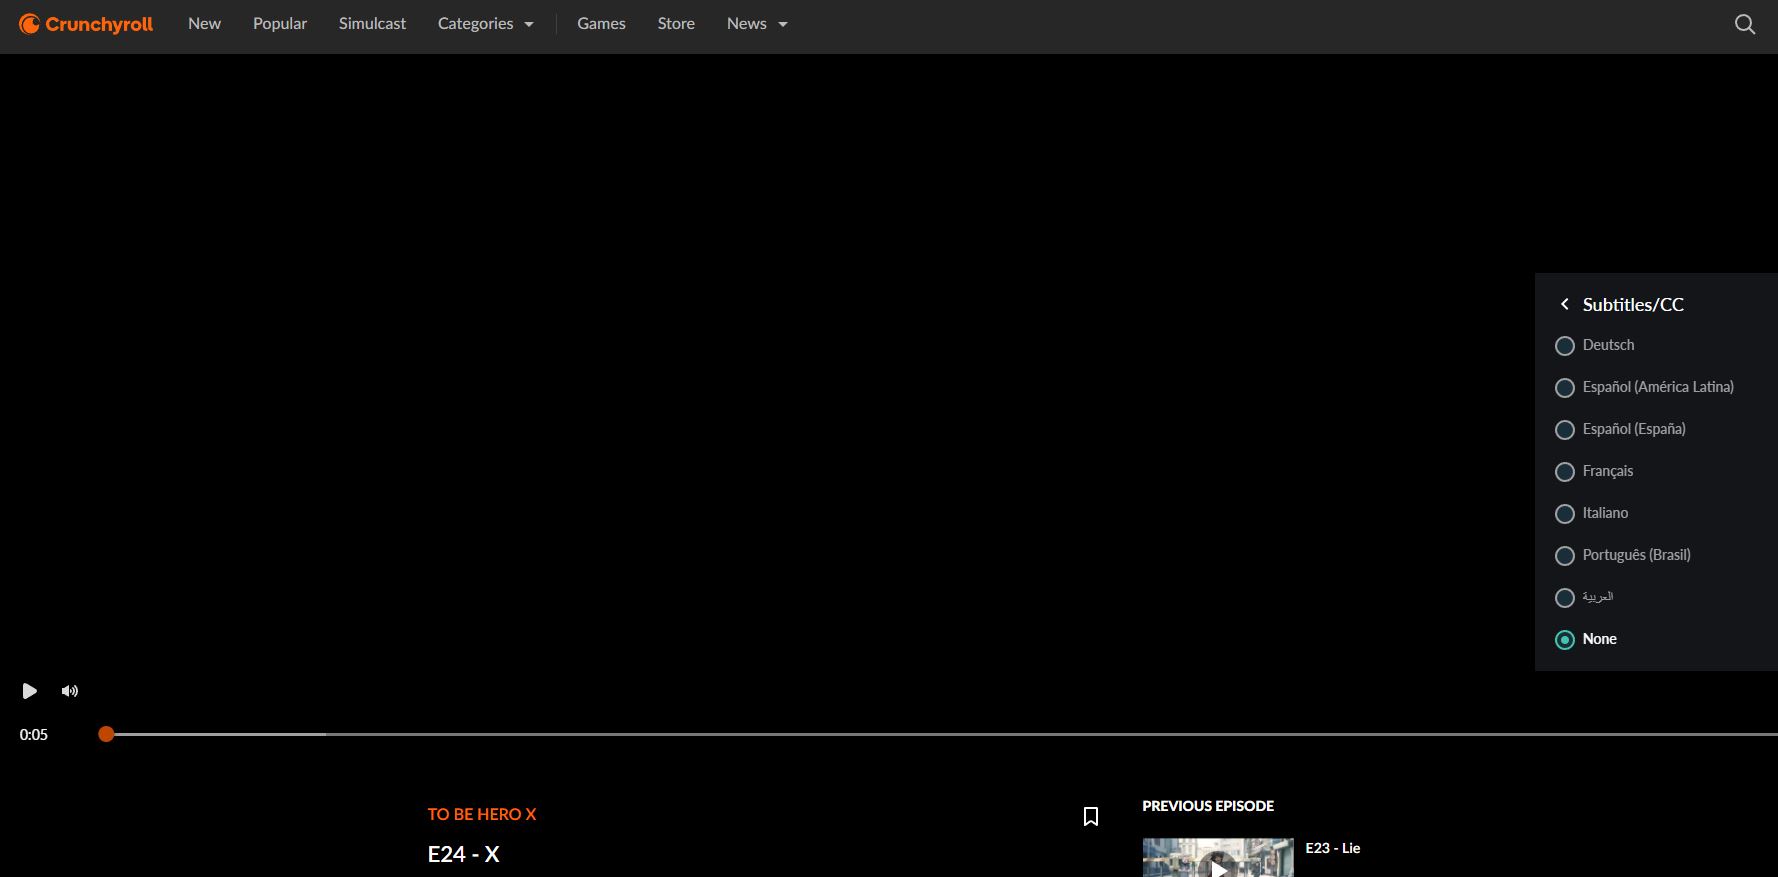1778x877 pixels.
Task: Open previous episode E23 - Lie
Action: (1332, 848)
